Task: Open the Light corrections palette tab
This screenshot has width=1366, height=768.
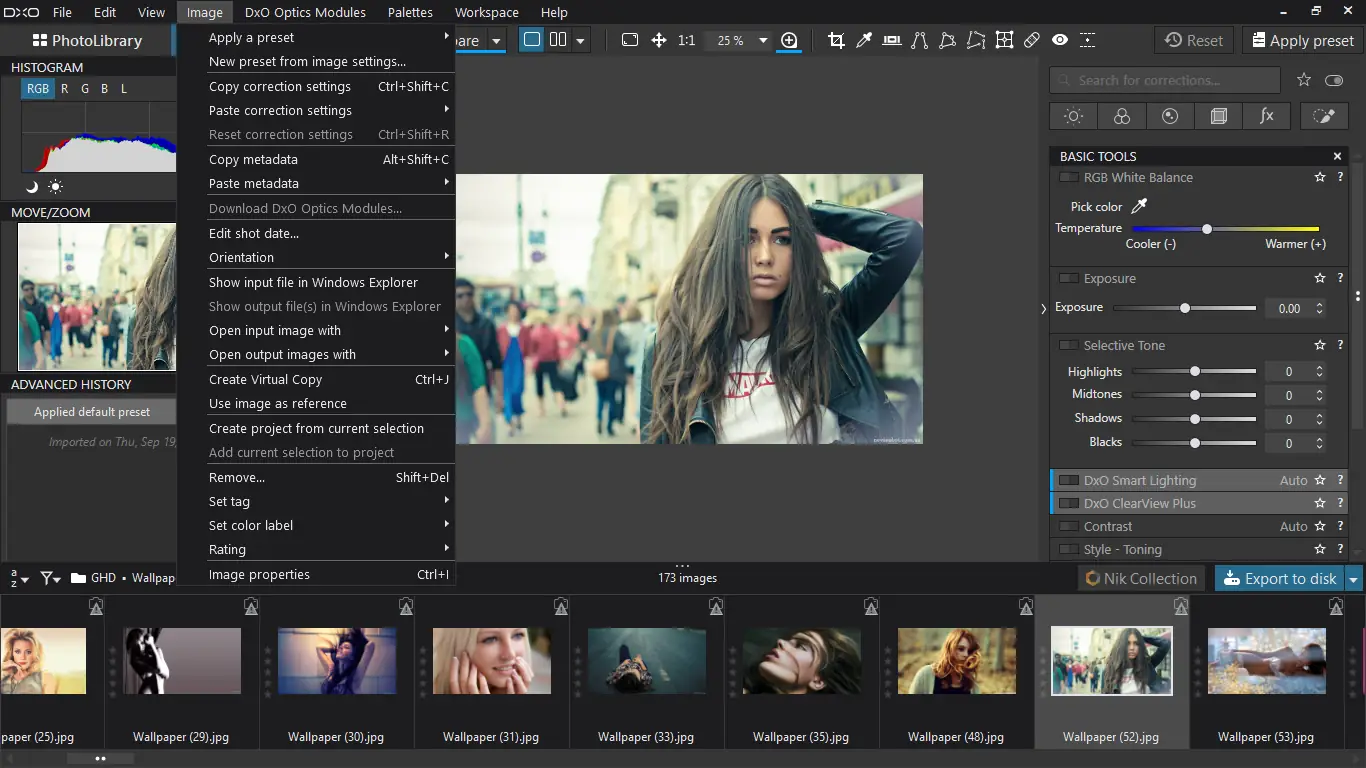Action: coord(1073,116)
